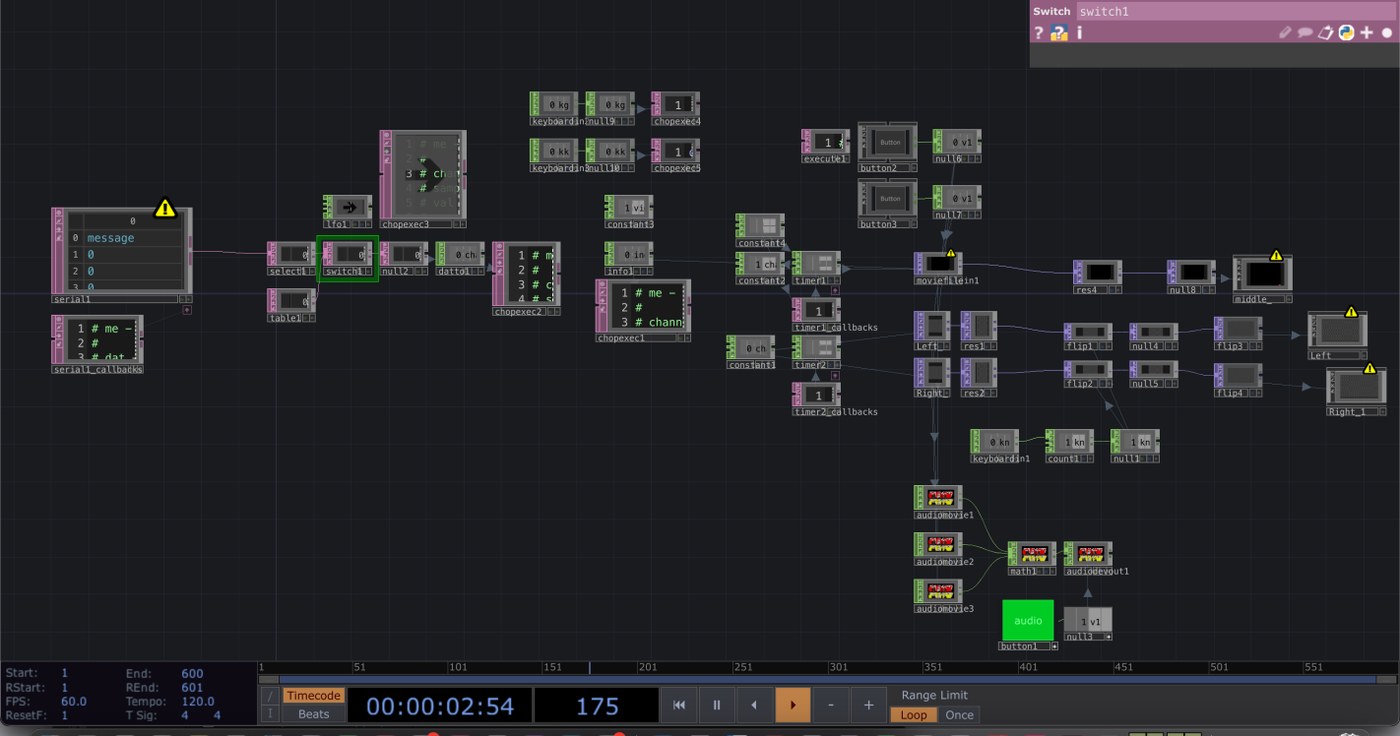
Task: Jump playback to start
Action: (x=679, y=705)
